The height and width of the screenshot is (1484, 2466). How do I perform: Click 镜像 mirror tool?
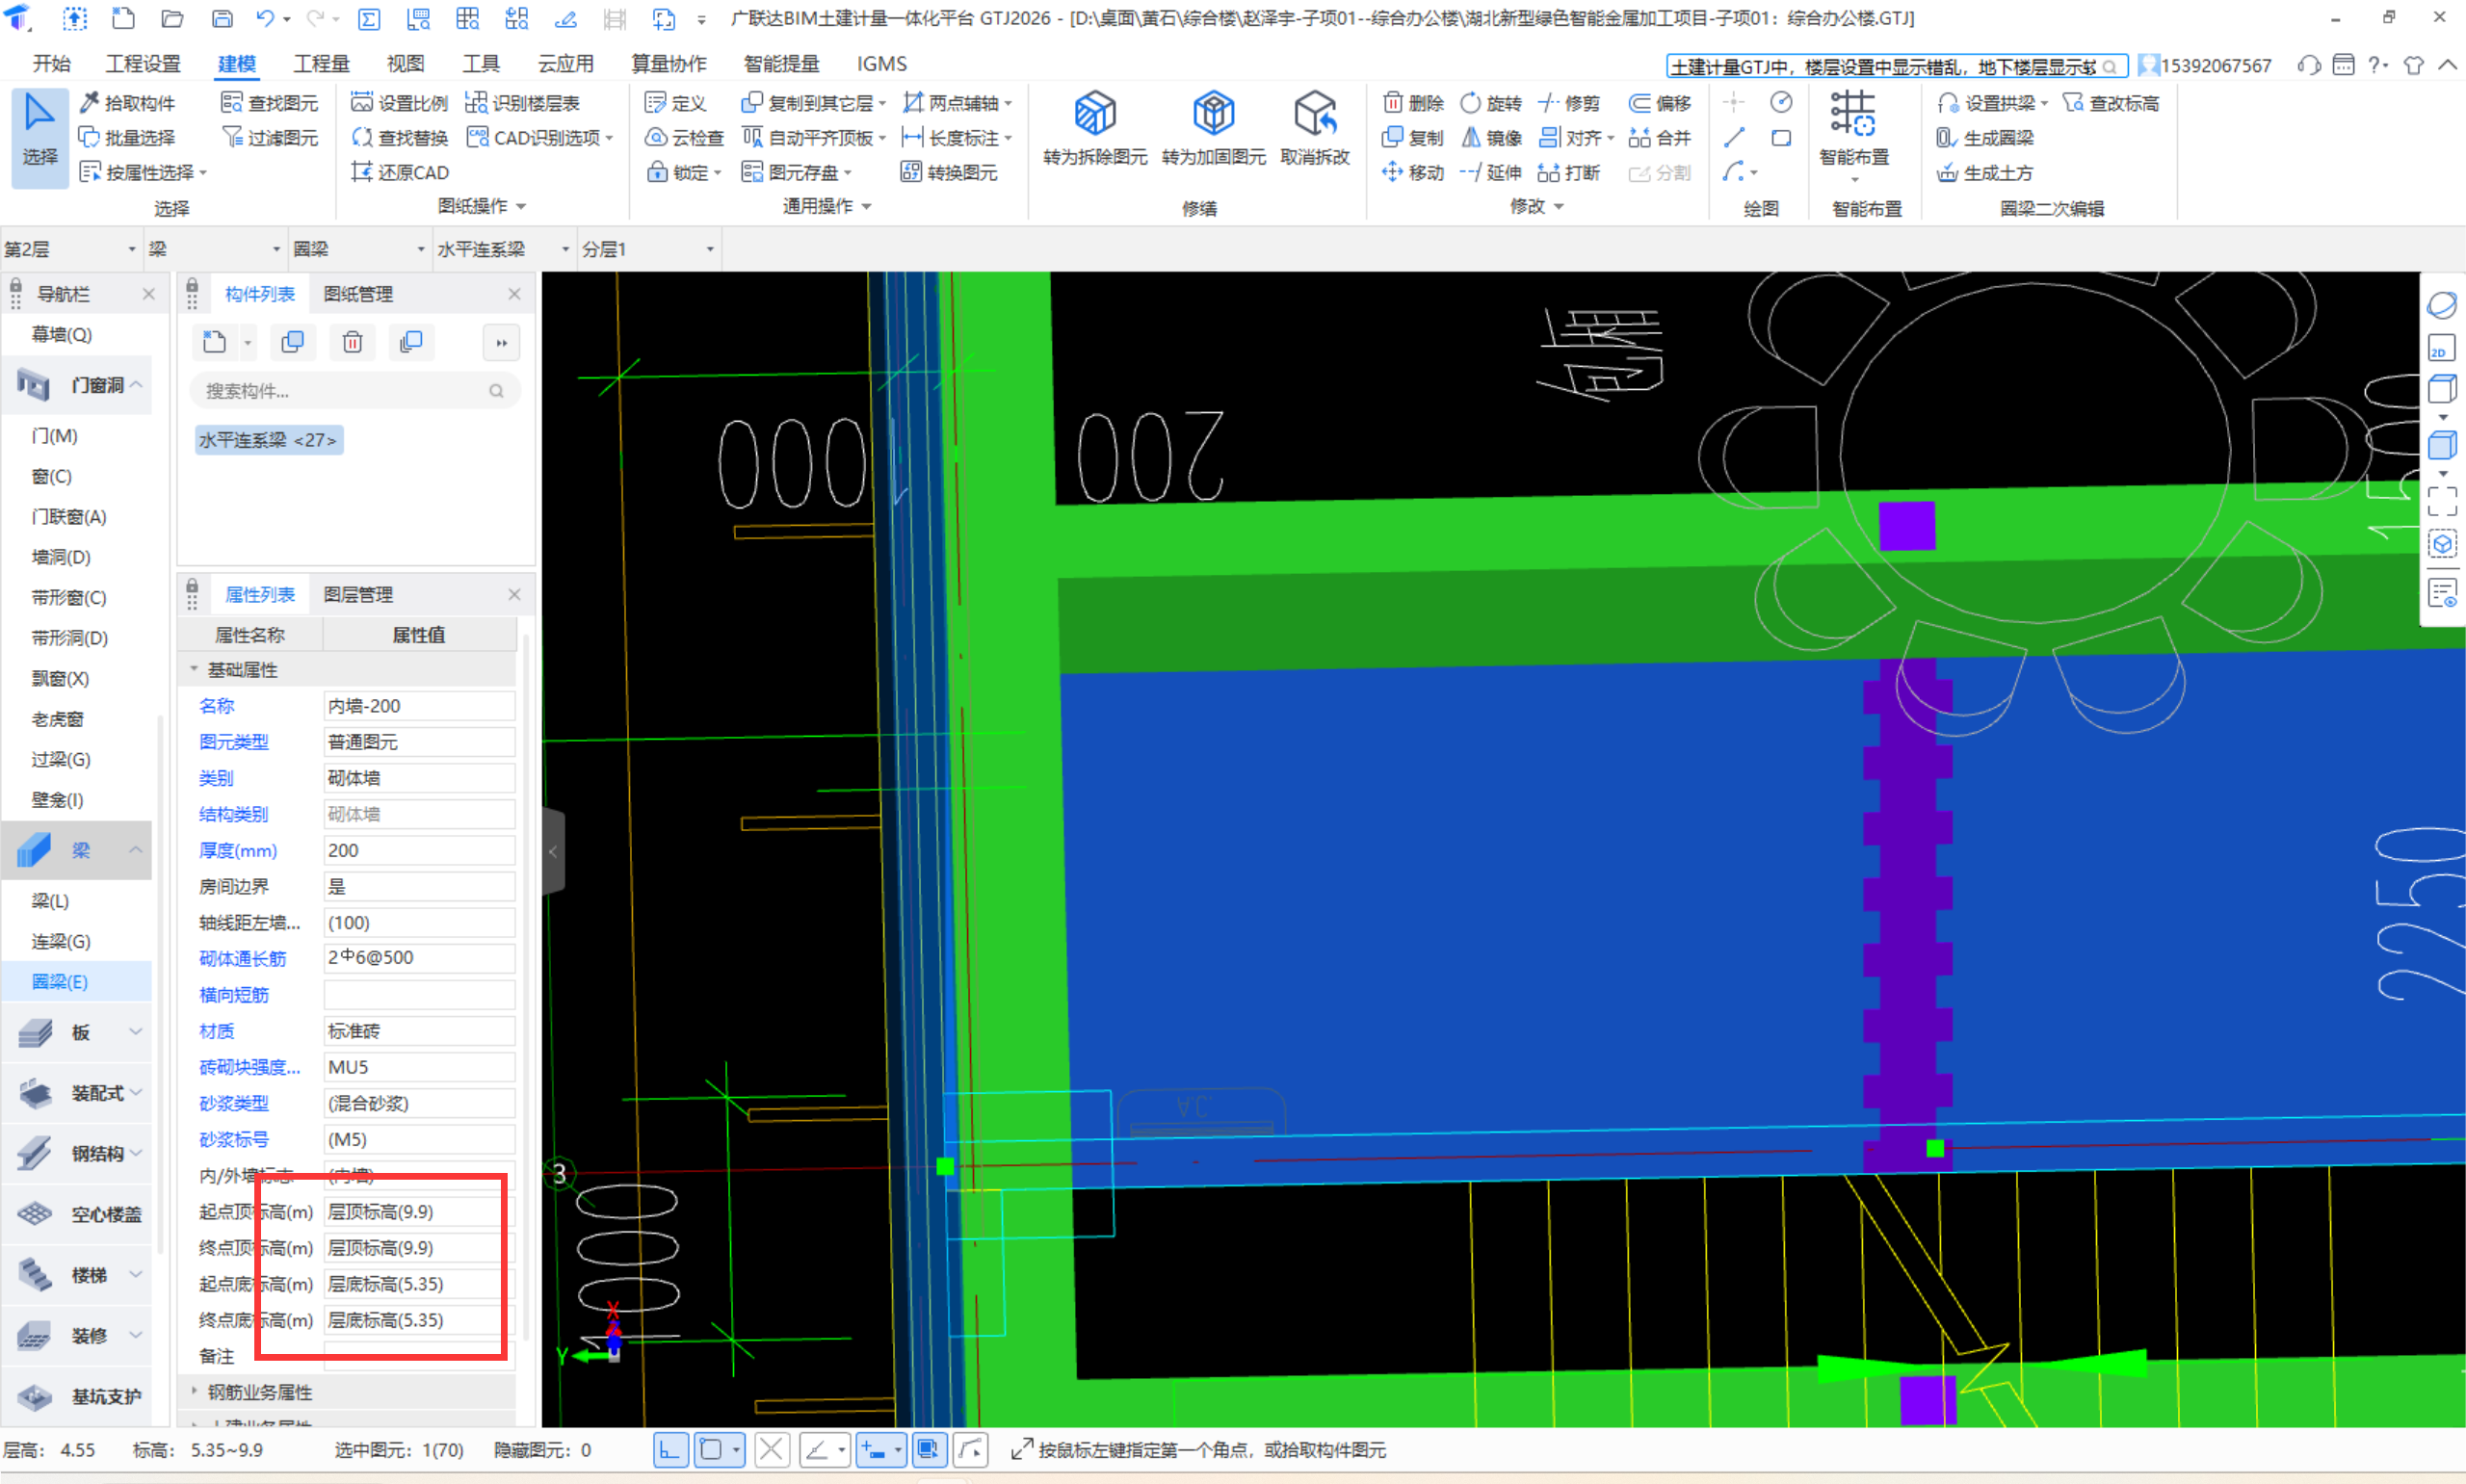1491,138
